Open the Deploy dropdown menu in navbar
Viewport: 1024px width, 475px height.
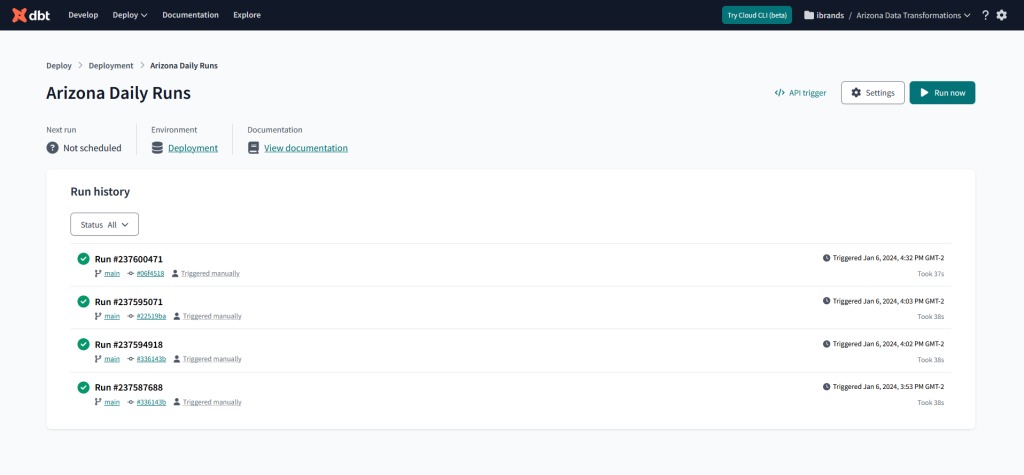[x=130, y=15]
